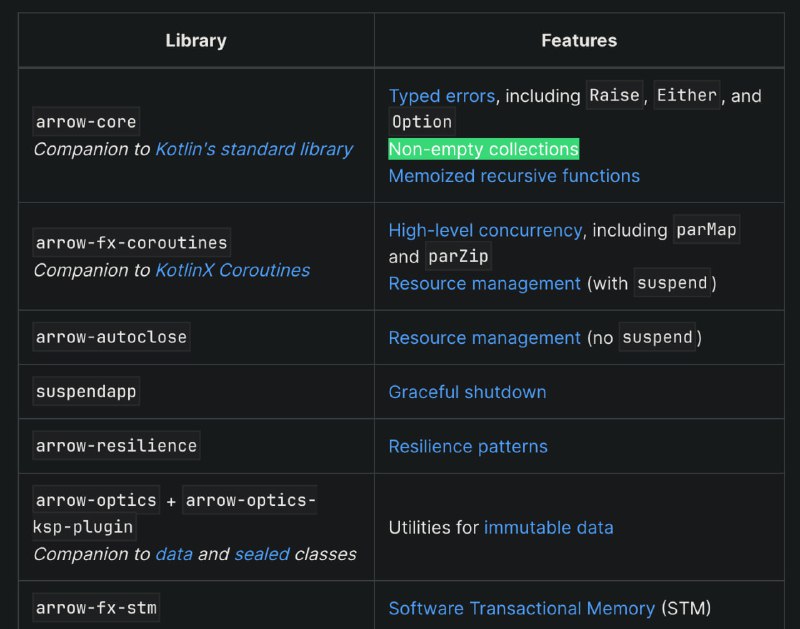Click the arrow-core code label
The width and height of the screenshot is (800, 629).
point(86,122)
